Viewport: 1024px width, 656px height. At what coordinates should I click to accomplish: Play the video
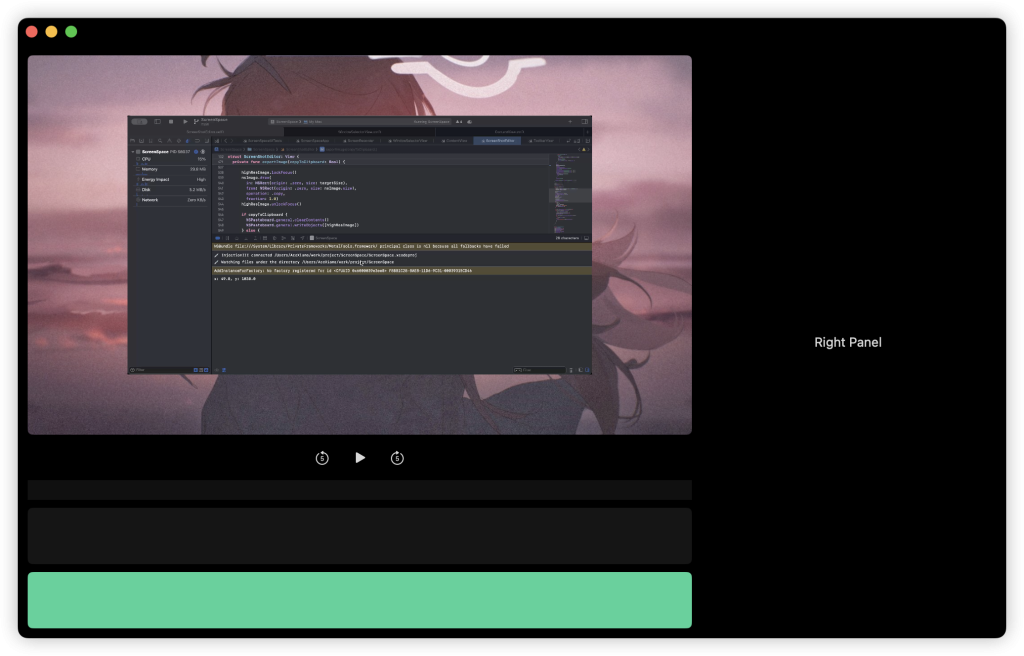tap(360, 458)
